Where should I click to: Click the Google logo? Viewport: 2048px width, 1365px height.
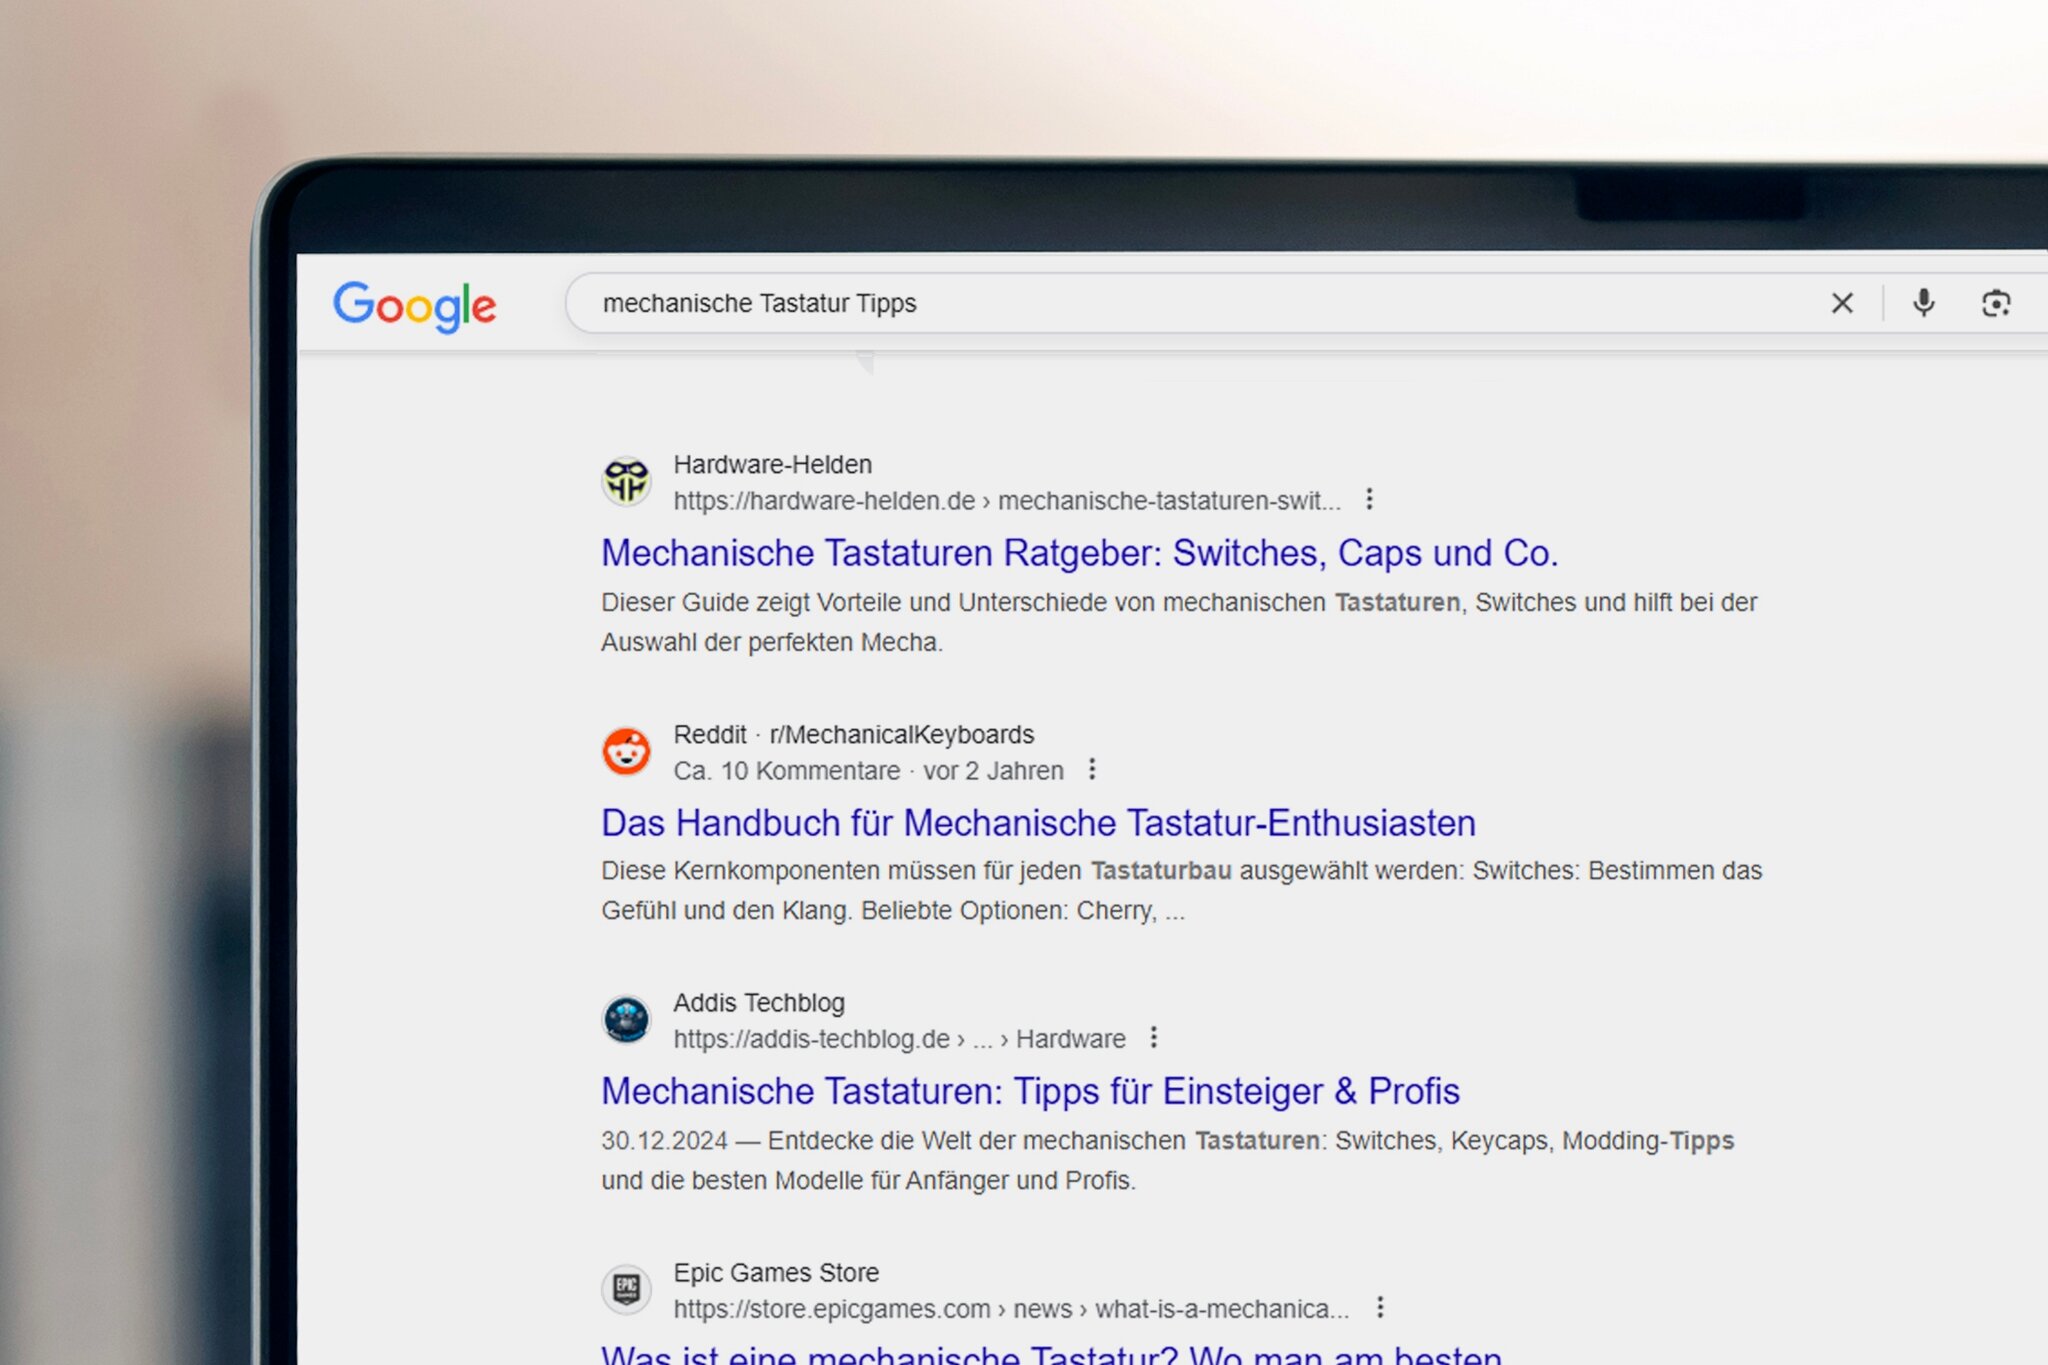[x=414, y=305]
